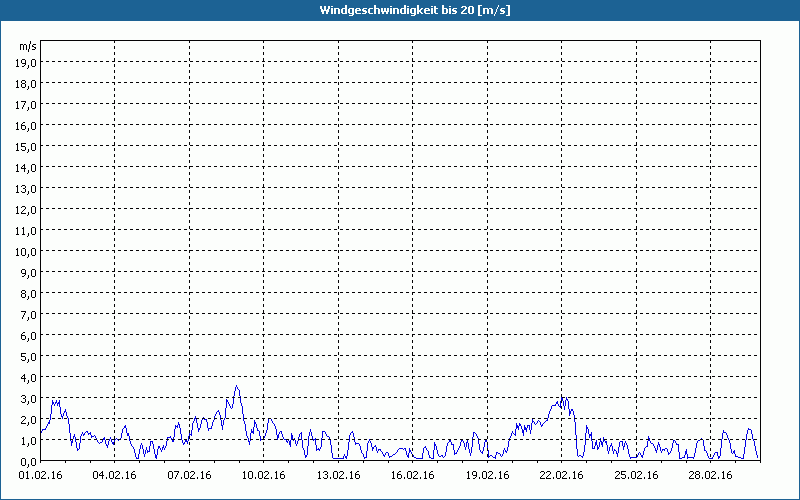Click the 4,0 y-axis label
This screenshot has width=800, height=500.
point(28,378)
